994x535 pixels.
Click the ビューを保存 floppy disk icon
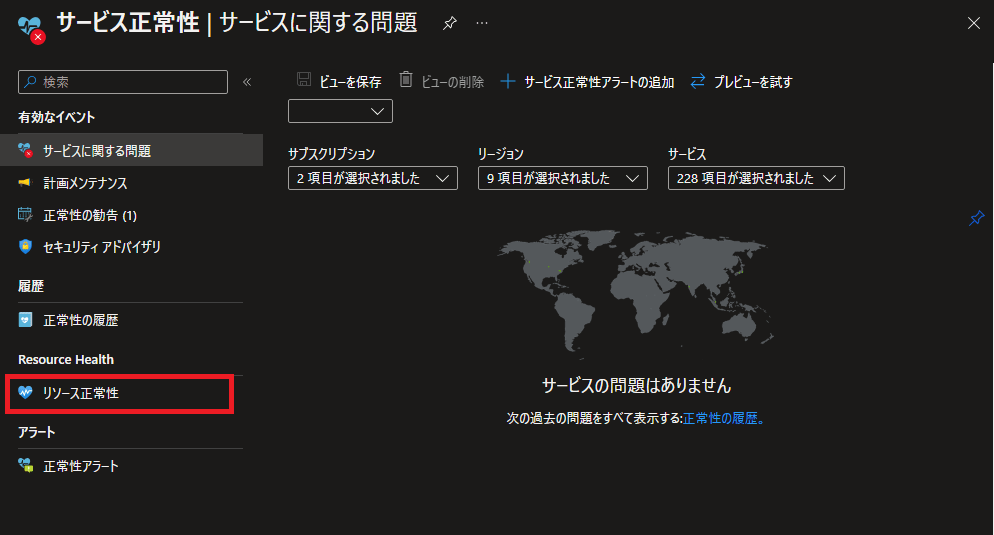pyautogui.click(x=304, y=80)
